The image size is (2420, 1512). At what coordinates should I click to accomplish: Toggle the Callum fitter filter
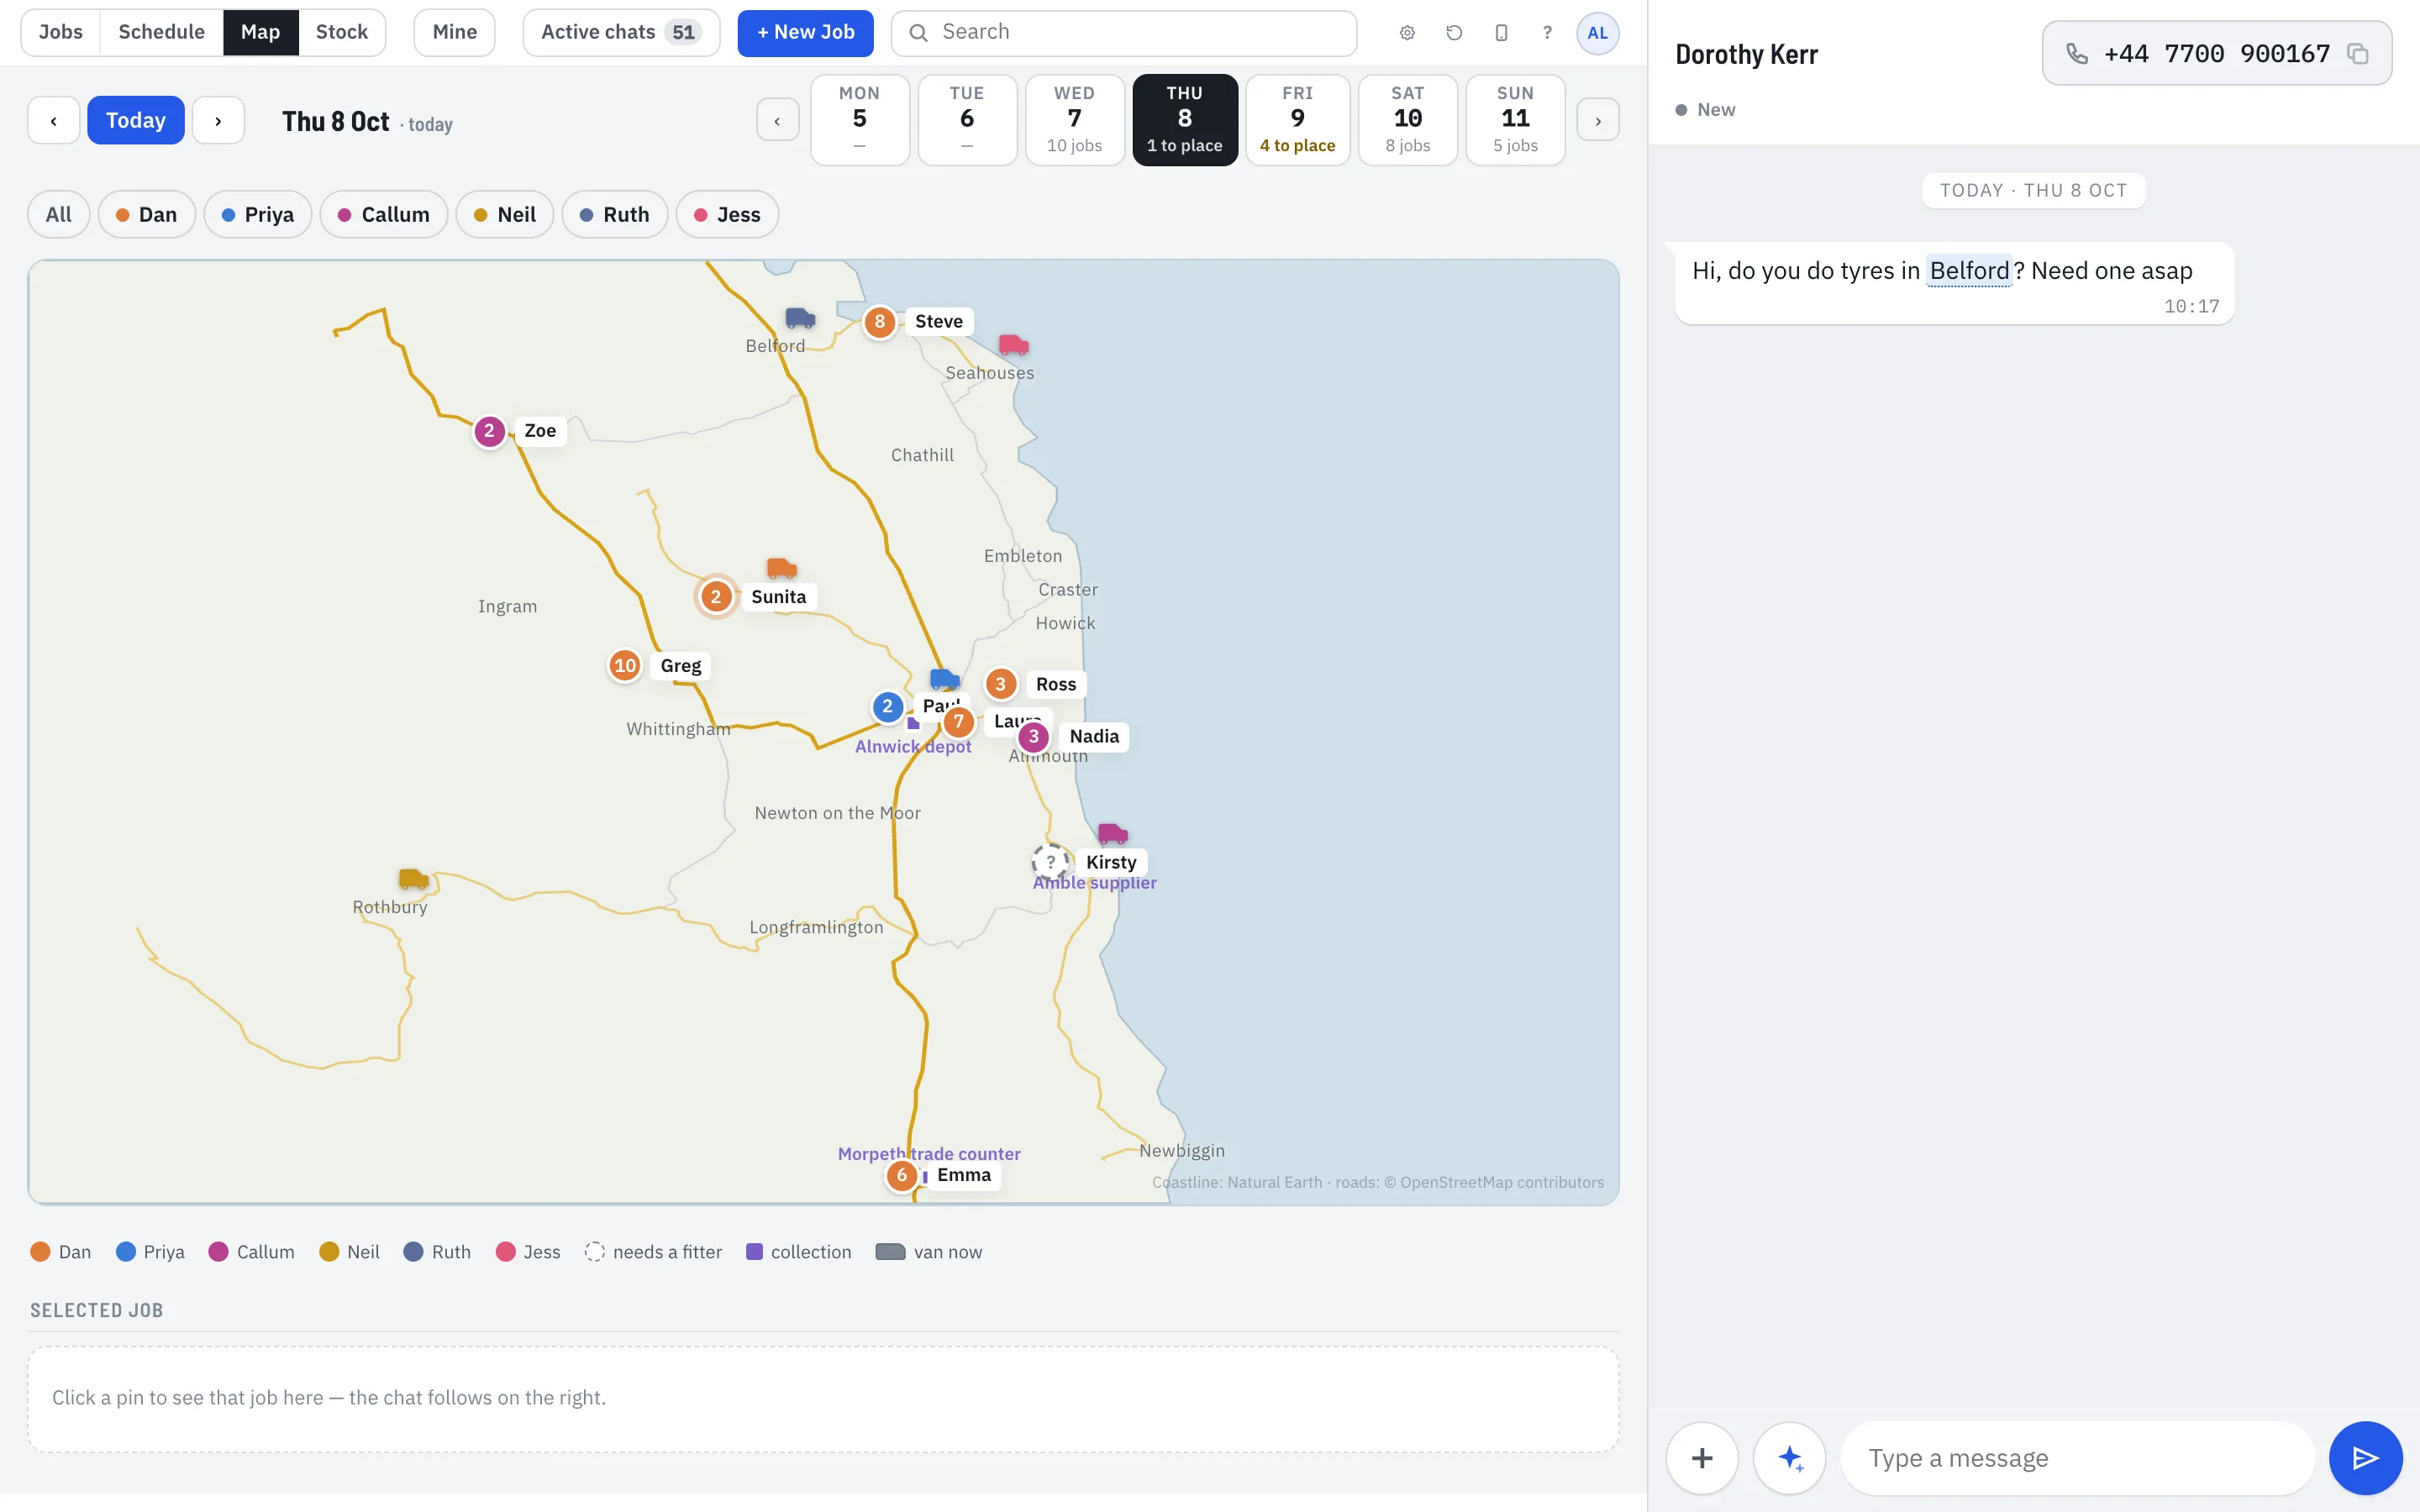point(384,214)
